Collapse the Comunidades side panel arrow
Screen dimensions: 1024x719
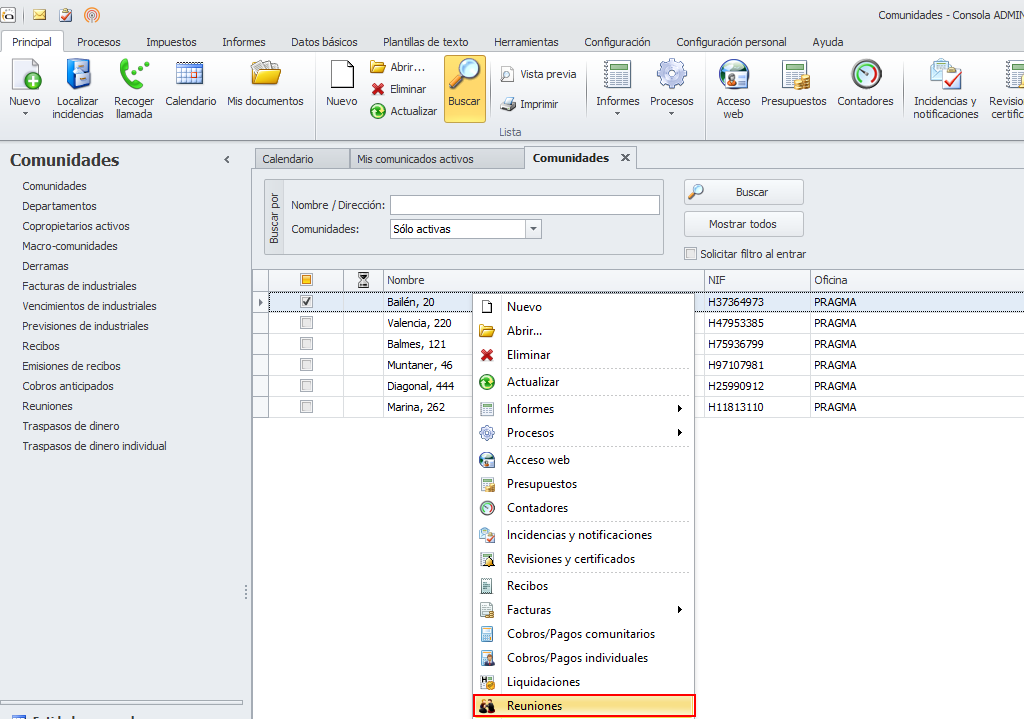coord(227,160)
